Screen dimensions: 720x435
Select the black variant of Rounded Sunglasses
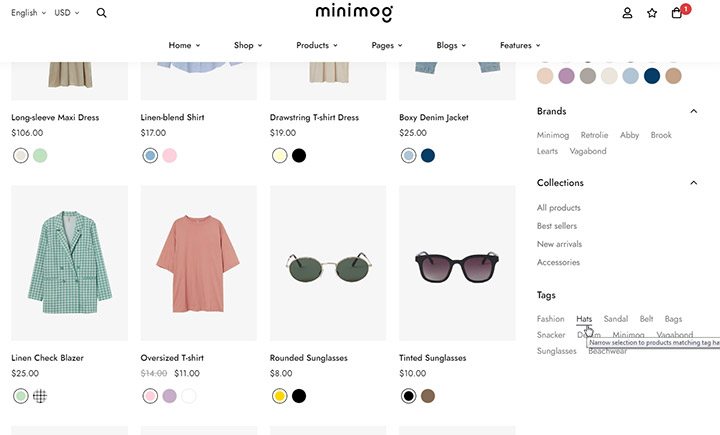pos(299,396)
